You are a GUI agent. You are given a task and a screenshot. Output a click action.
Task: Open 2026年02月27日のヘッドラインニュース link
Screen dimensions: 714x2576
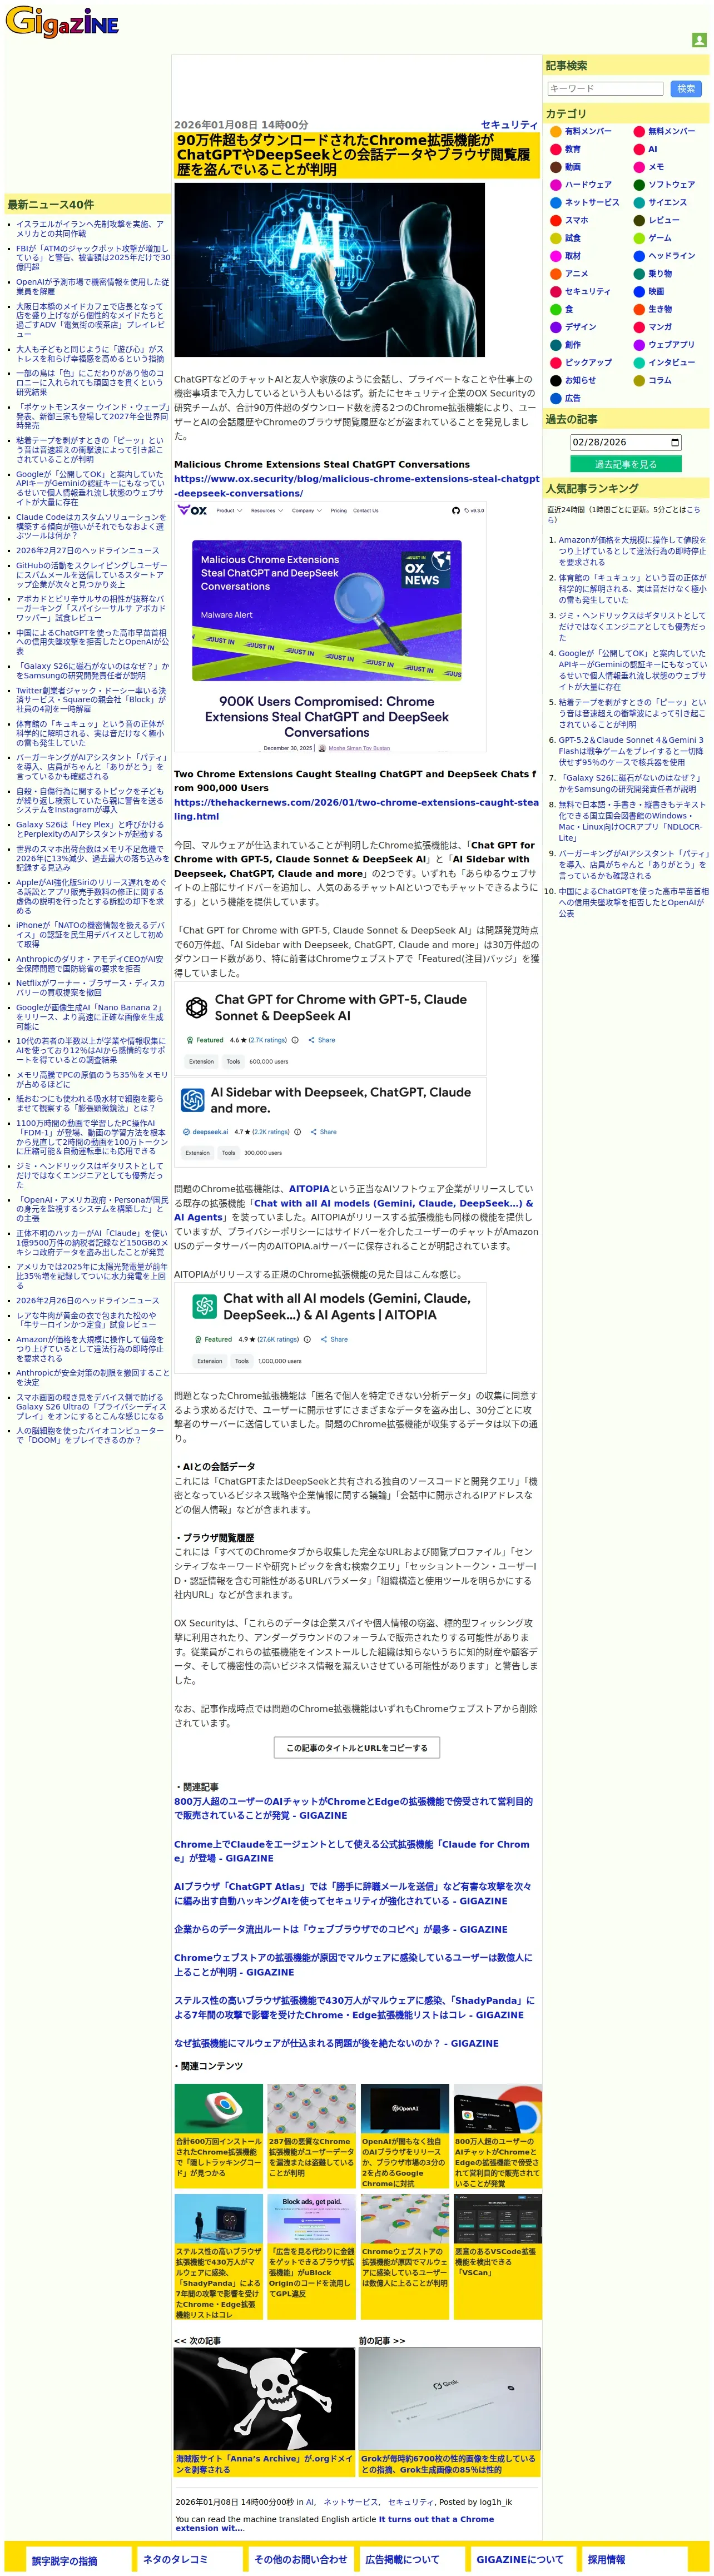(87, 550)
